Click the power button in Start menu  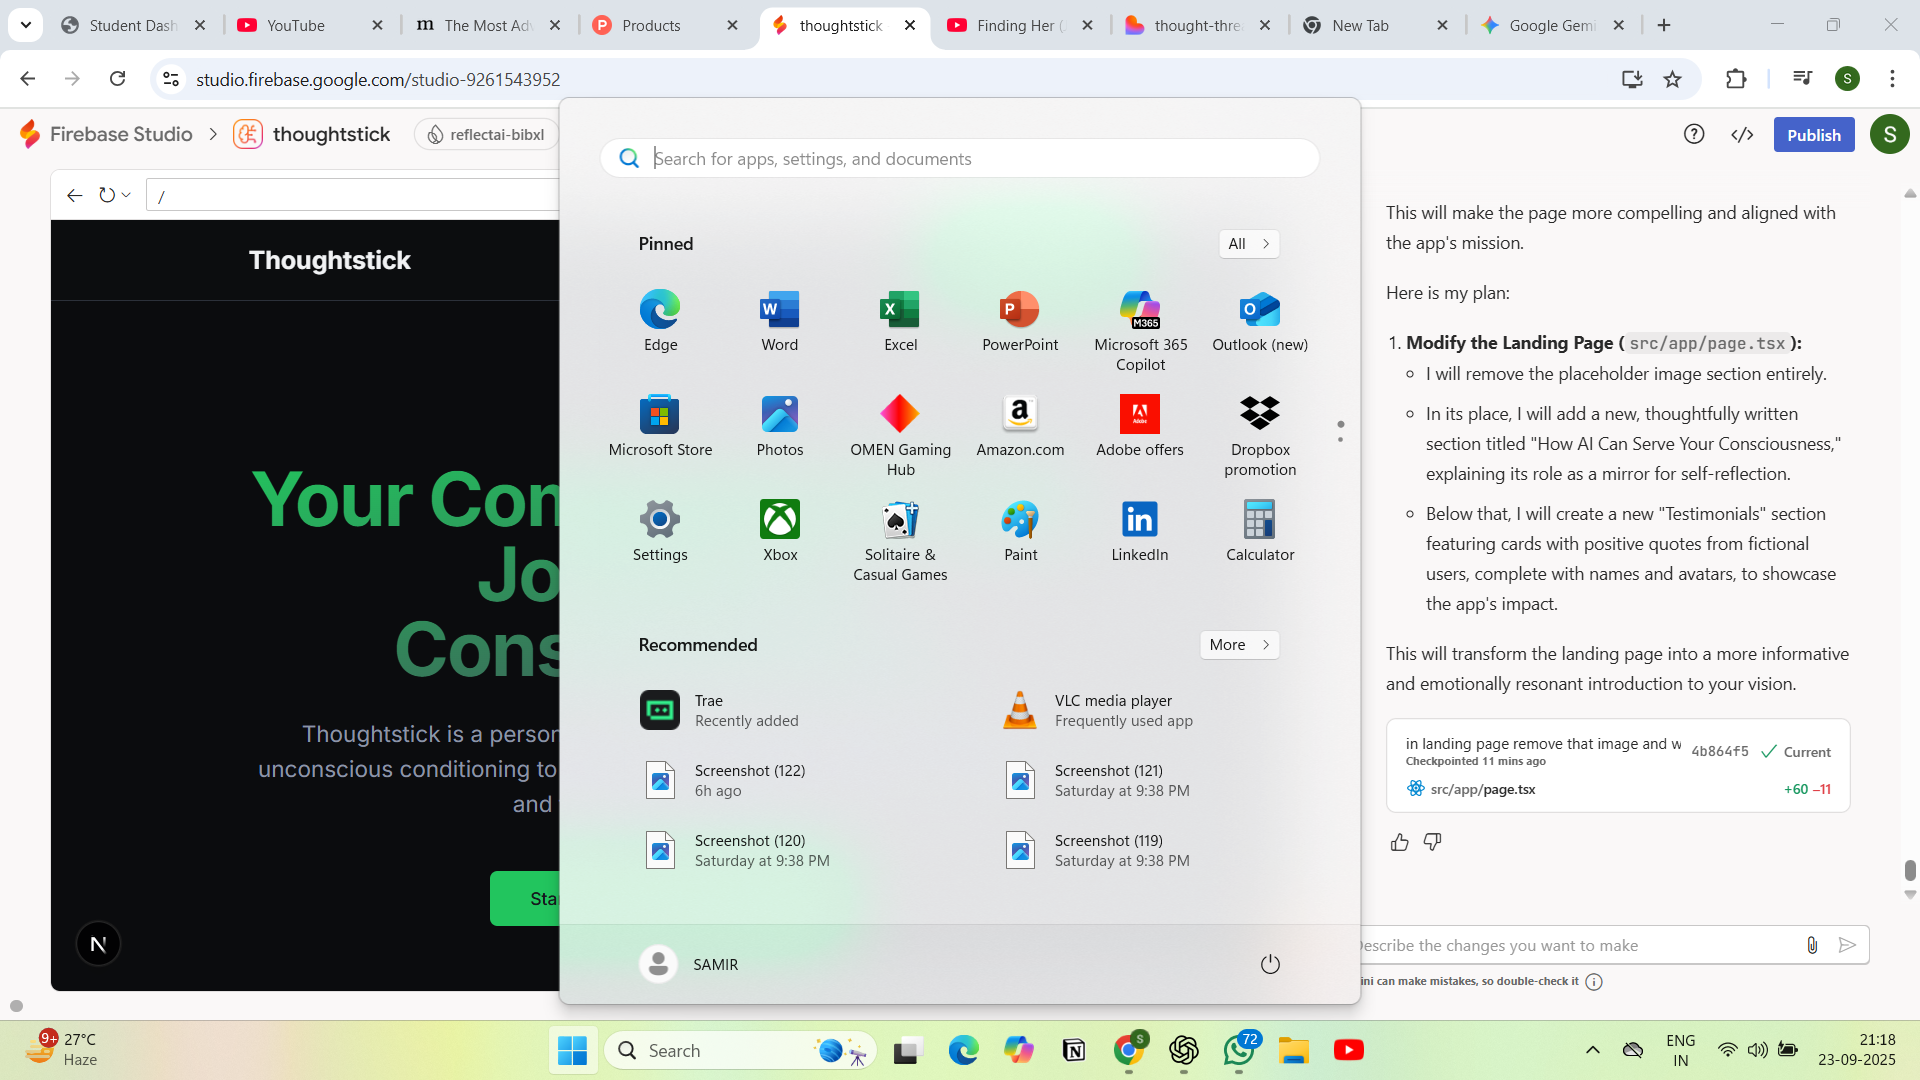point(1270,964)
